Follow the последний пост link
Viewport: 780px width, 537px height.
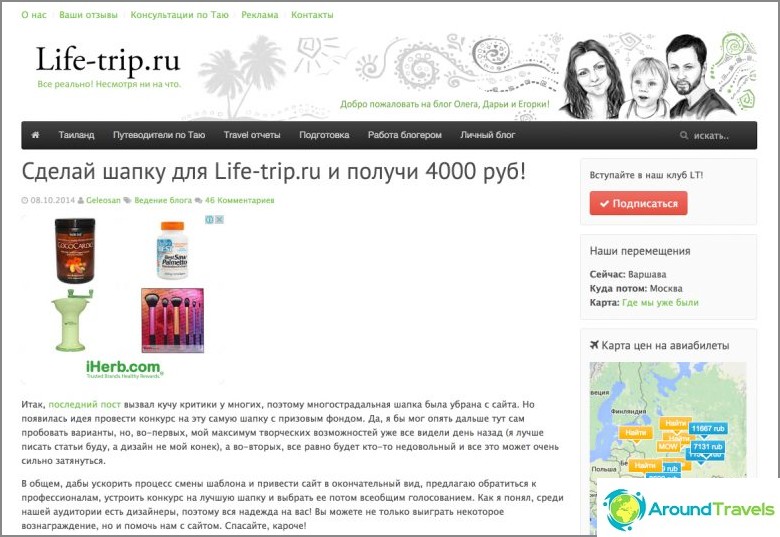[x=85, y=405]
